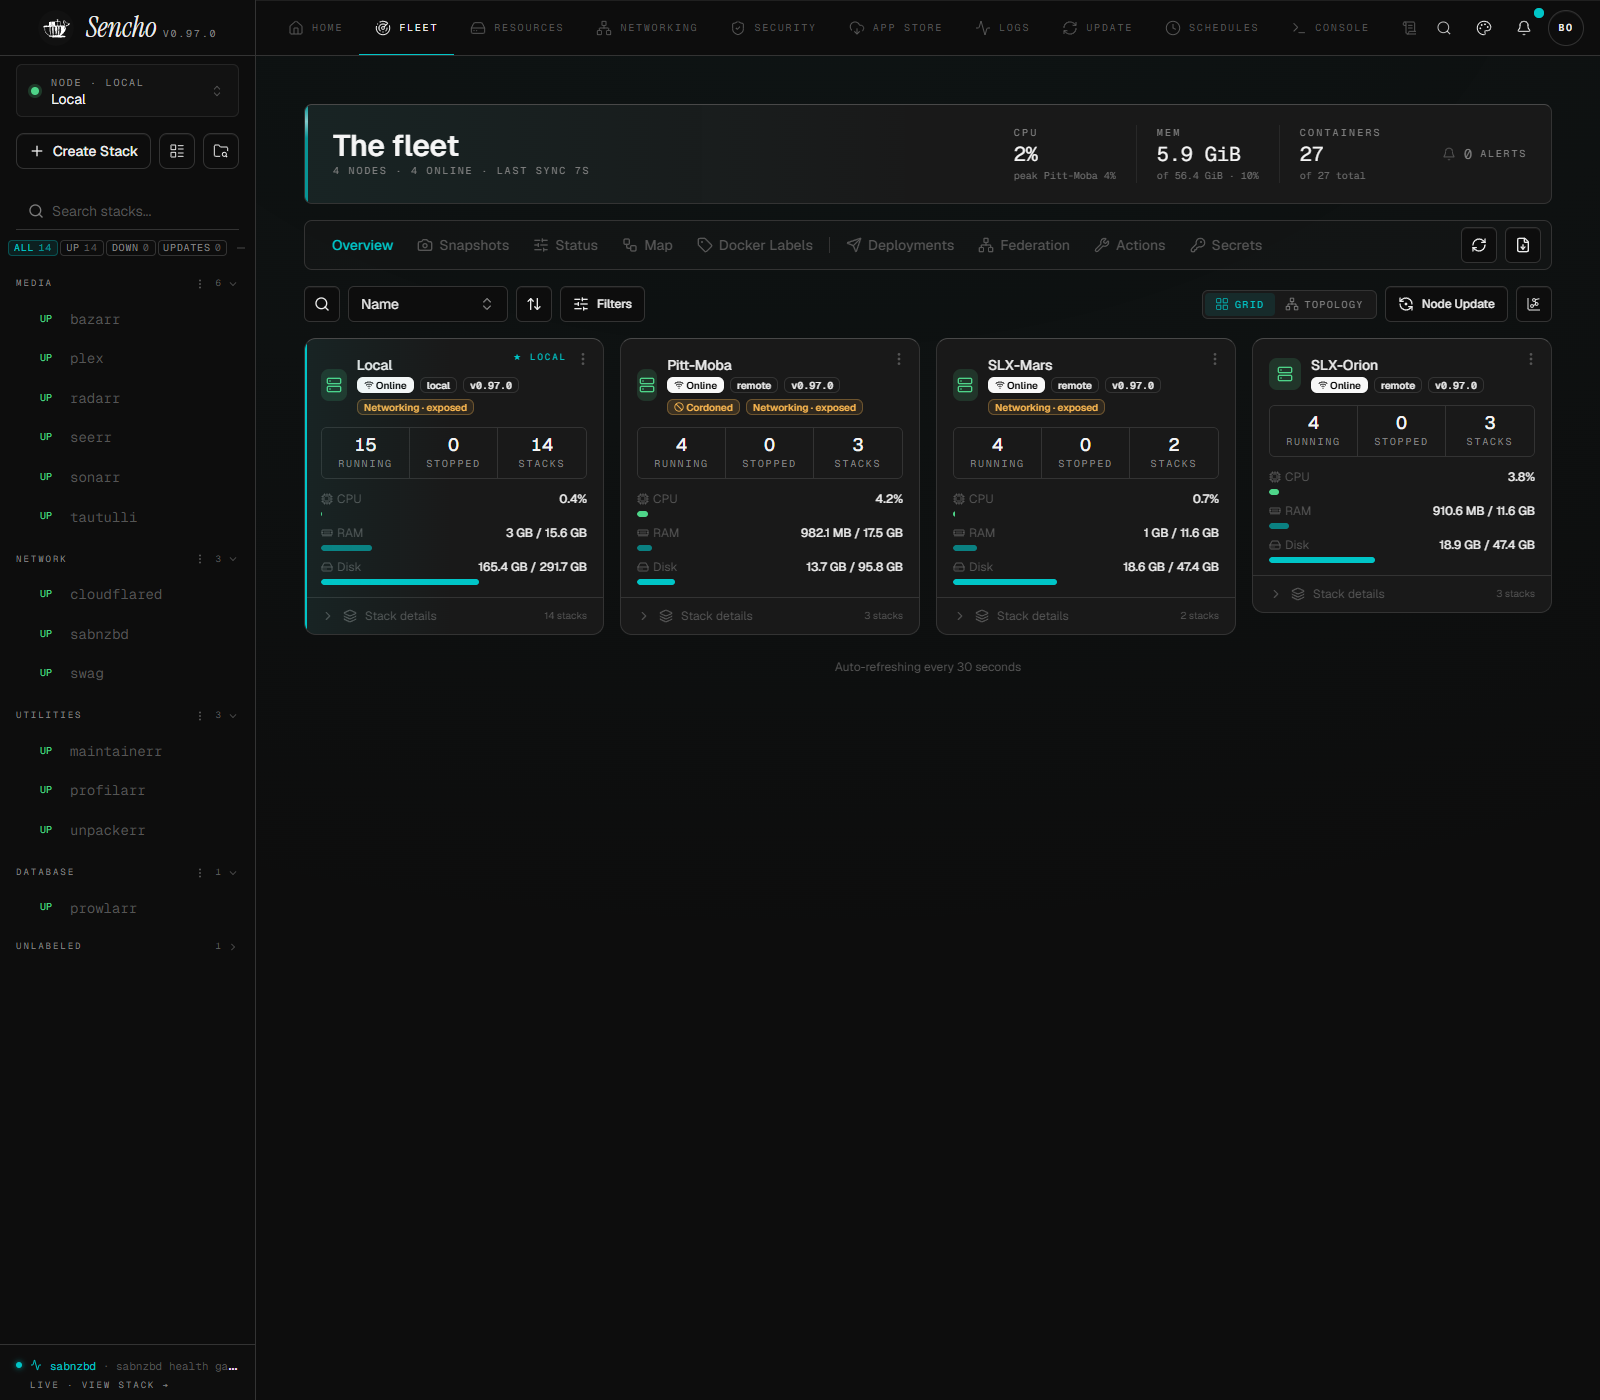
Task: Open global search magnifier in top bar
Action: click(1444, 28)
